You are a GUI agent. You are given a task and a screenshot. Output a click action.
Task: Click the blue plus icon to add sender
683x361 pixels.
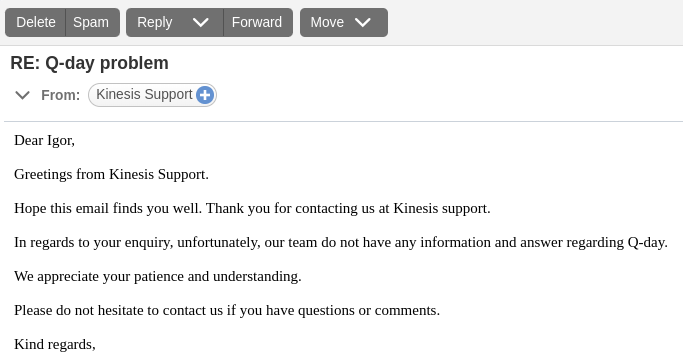pyautogui.click(x=205, y=95)
